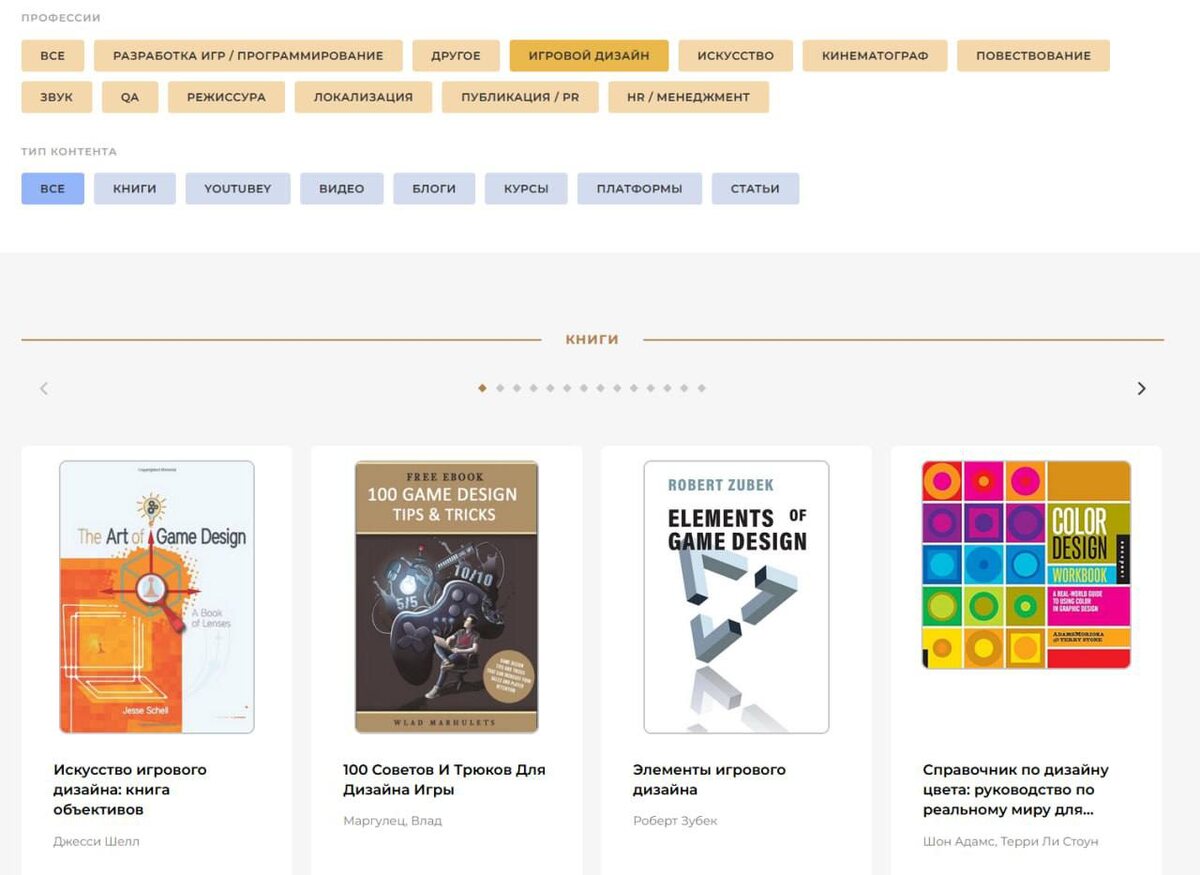This screenshot has width=1200, height=875.
Task: Toggle the ИГРОВОЙ ДИЗАЙН filter
Action: 589,56
